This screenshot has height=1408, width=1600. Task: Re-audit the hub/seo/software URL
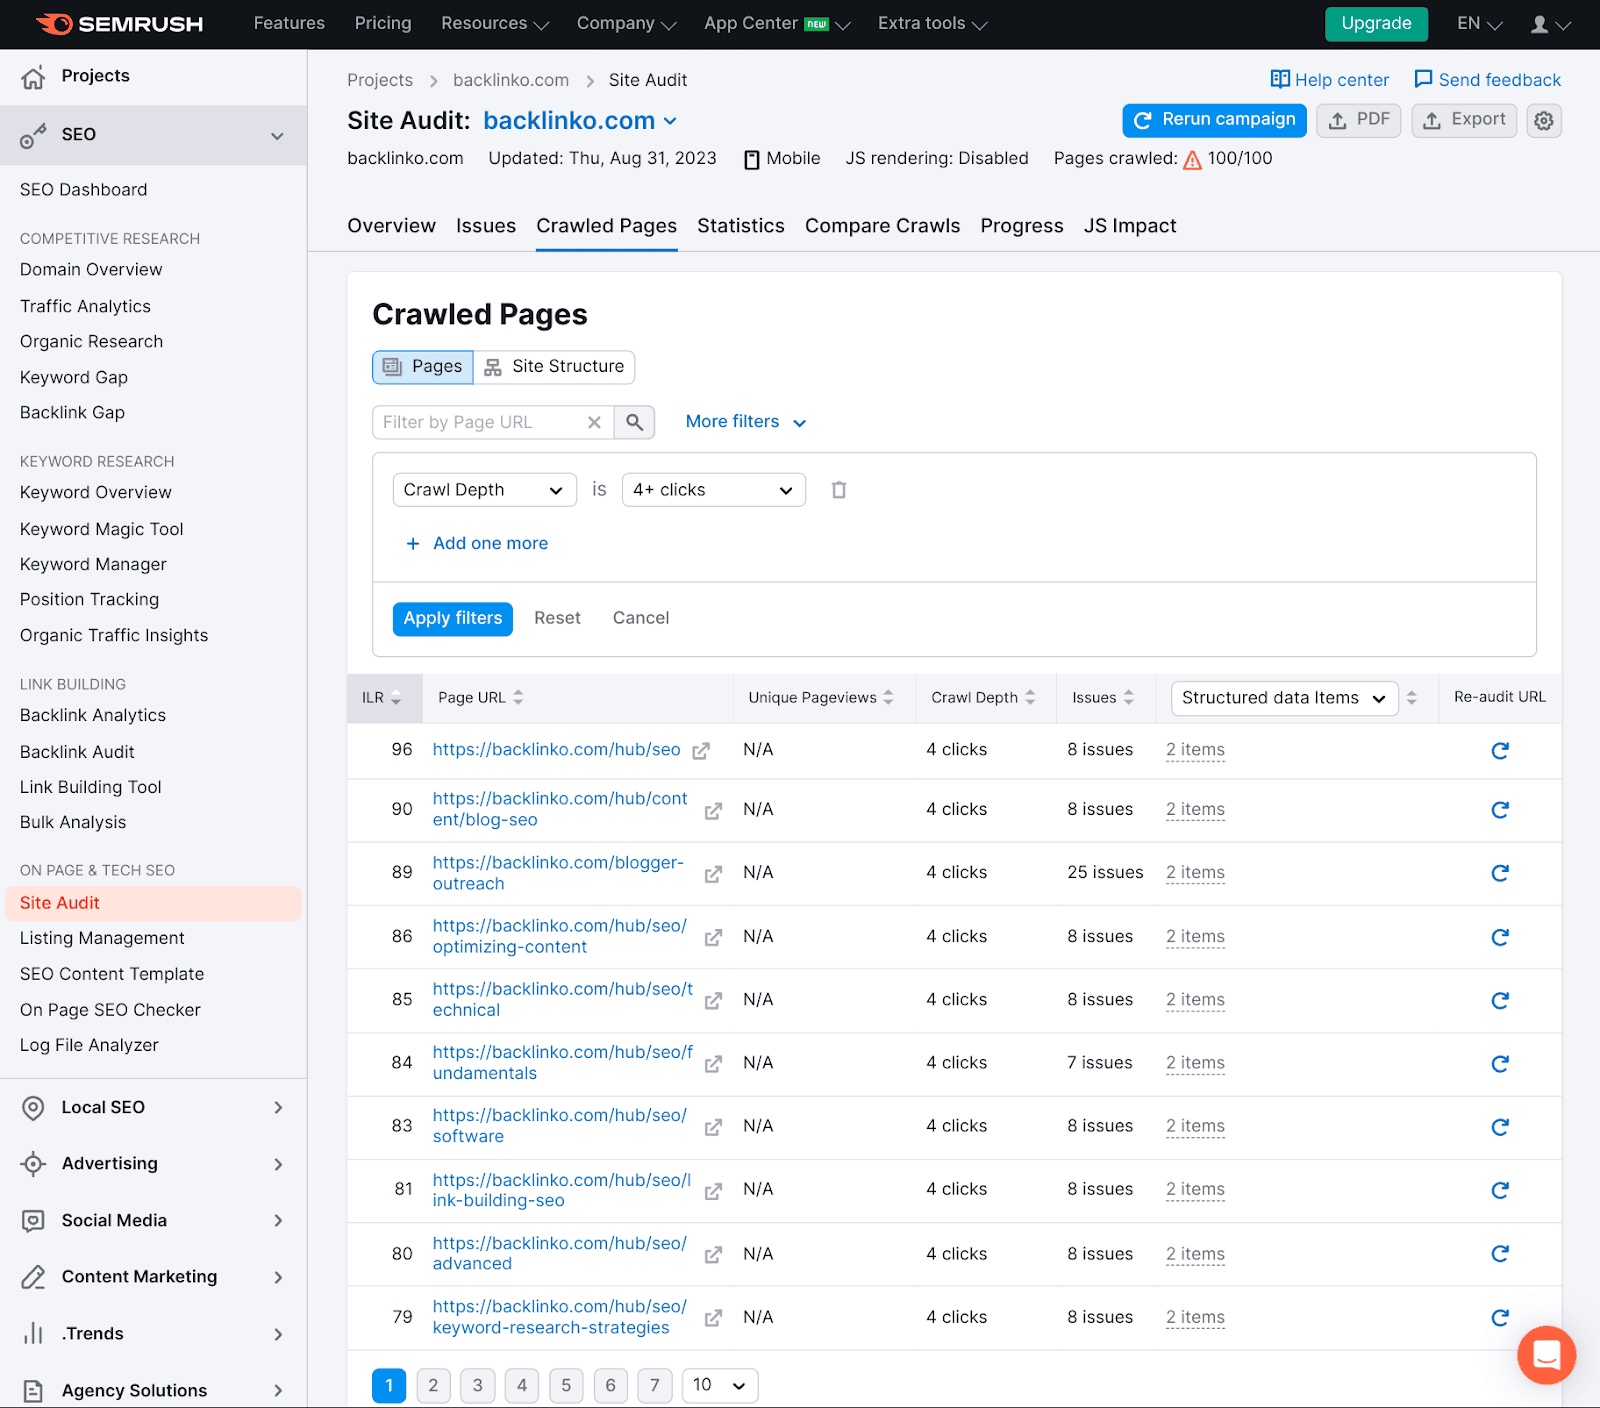point(1500,1127)
